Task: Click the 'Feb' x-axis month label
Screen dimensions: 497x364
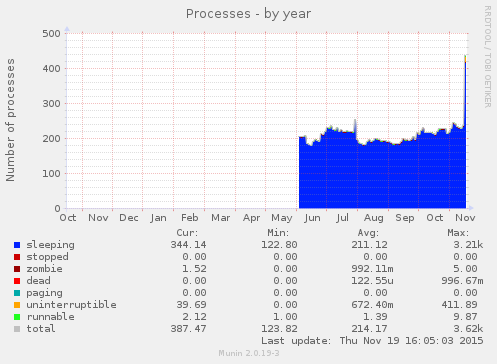Action: click(190, 218)
